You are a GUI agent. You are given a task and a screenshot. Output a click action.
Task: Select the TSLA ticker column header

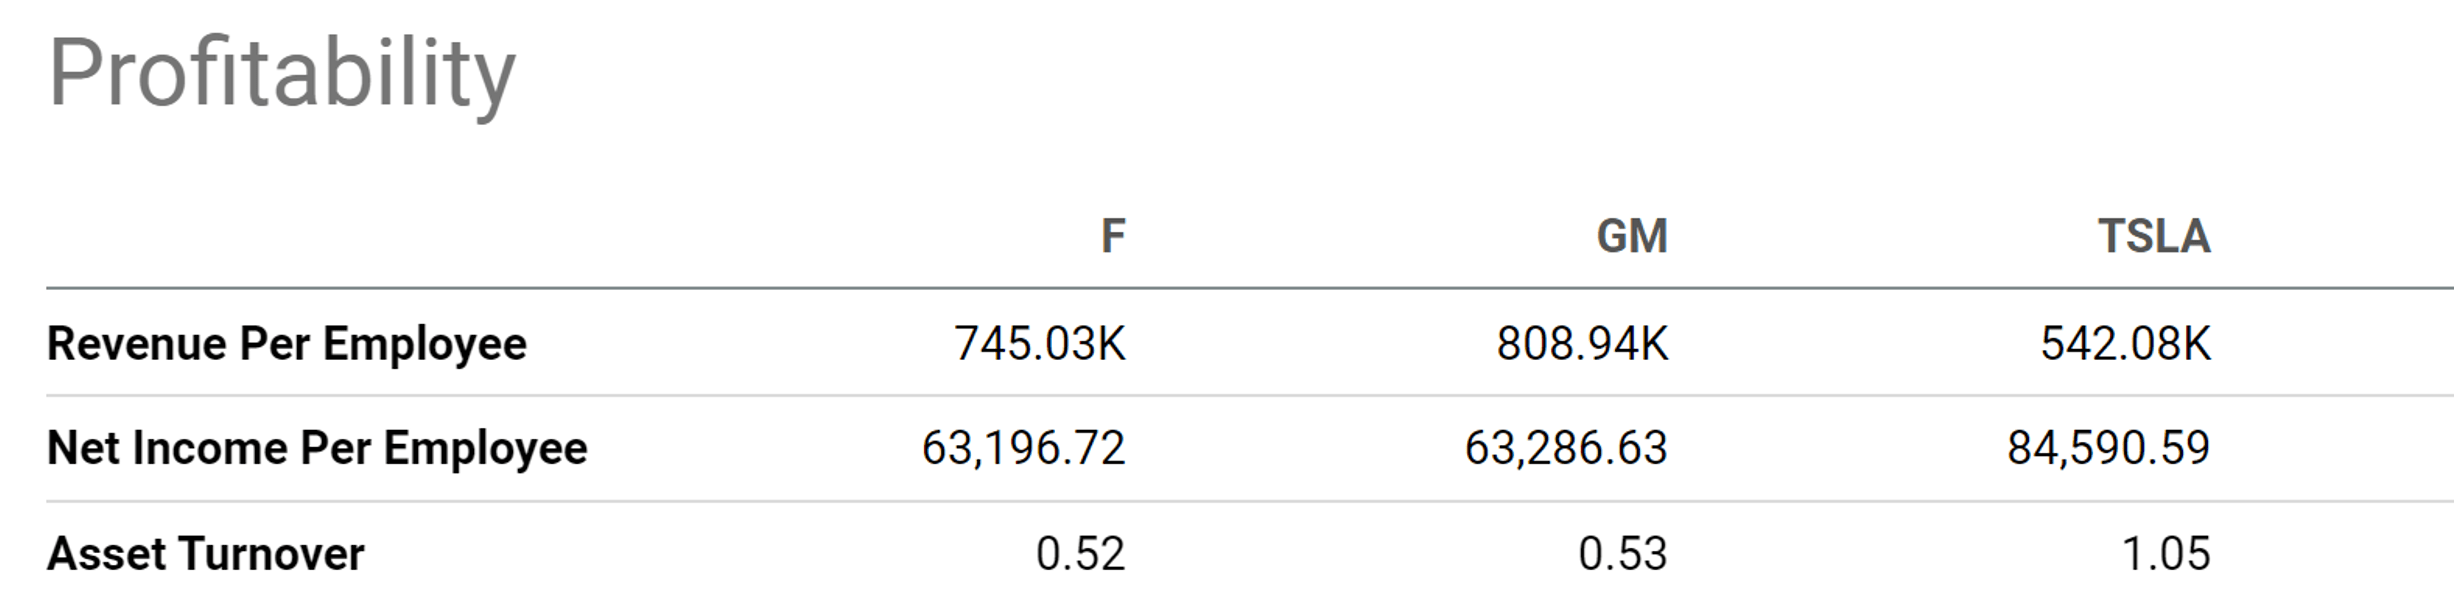coord(2154,237)
